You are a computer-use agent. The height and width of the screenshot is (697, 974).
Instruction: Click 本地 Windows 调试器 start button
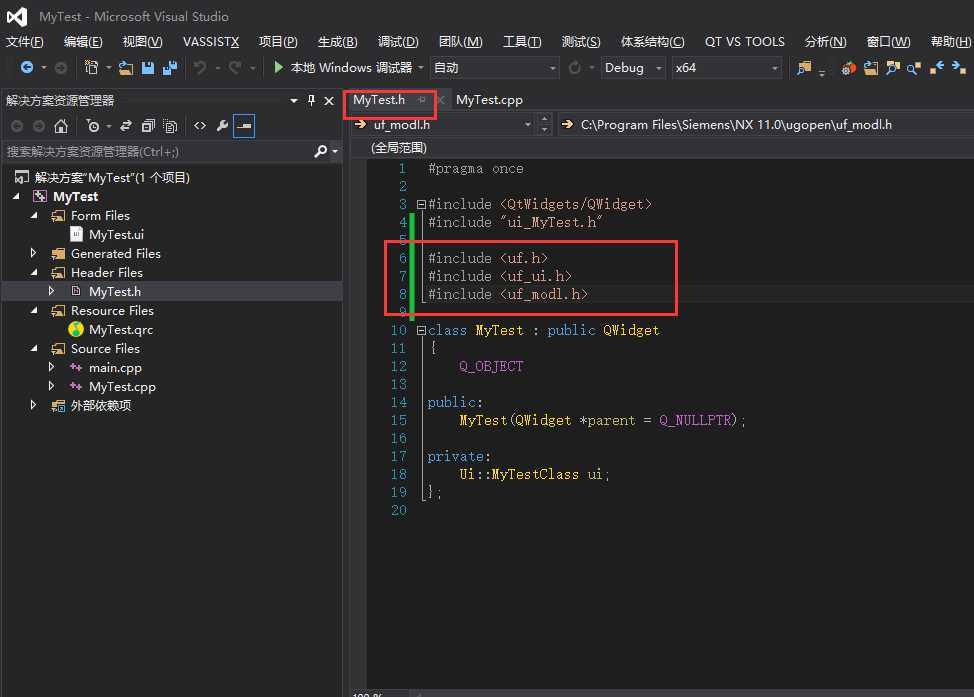[x=344, y=67]
